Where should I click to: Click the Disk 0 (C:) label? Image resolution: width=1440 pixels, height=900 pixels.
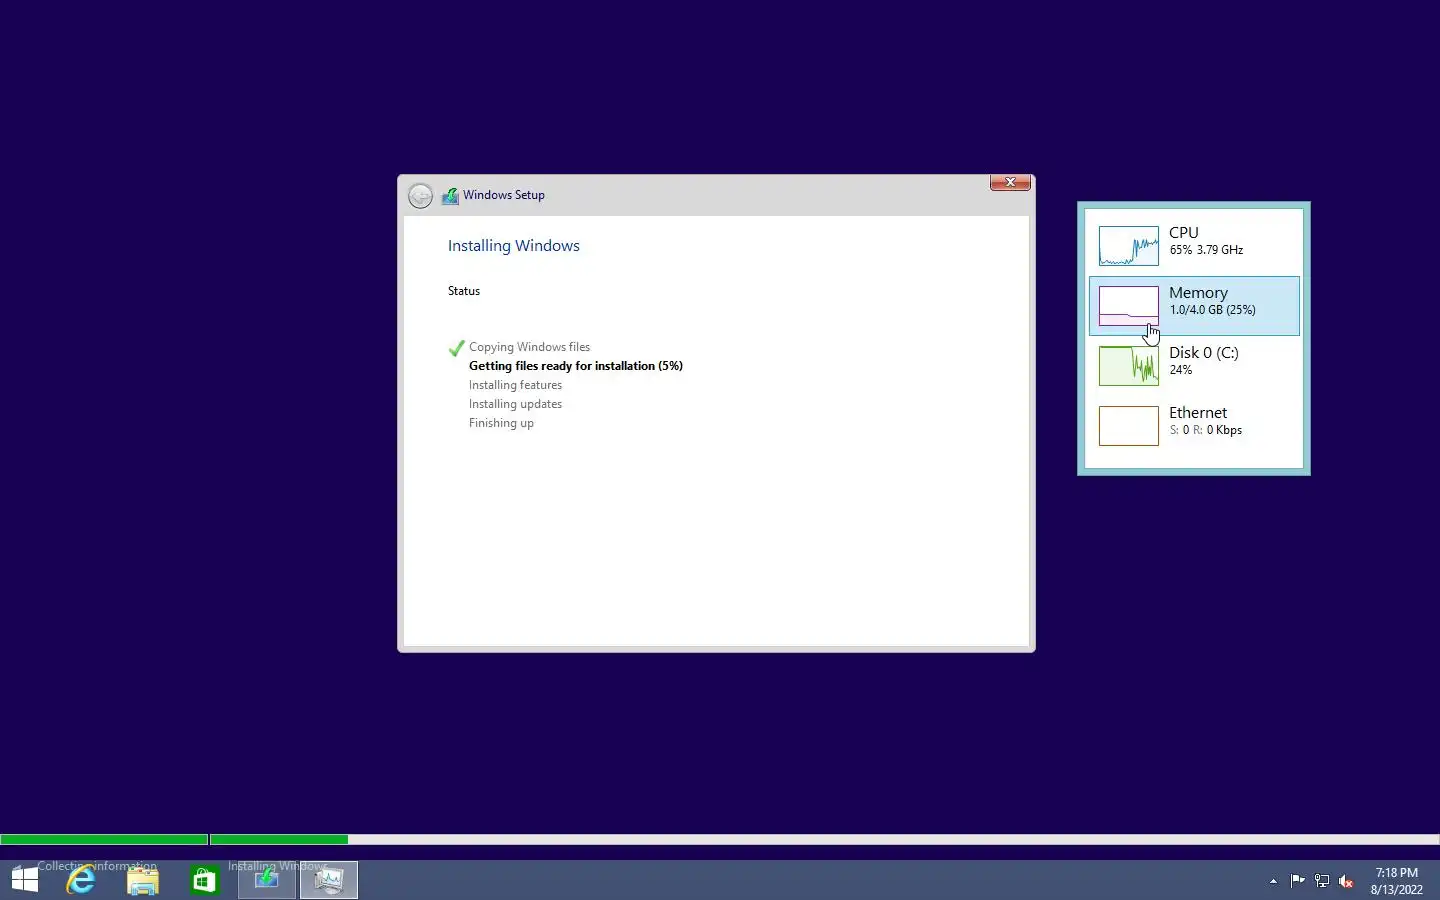coord(1204,352)
